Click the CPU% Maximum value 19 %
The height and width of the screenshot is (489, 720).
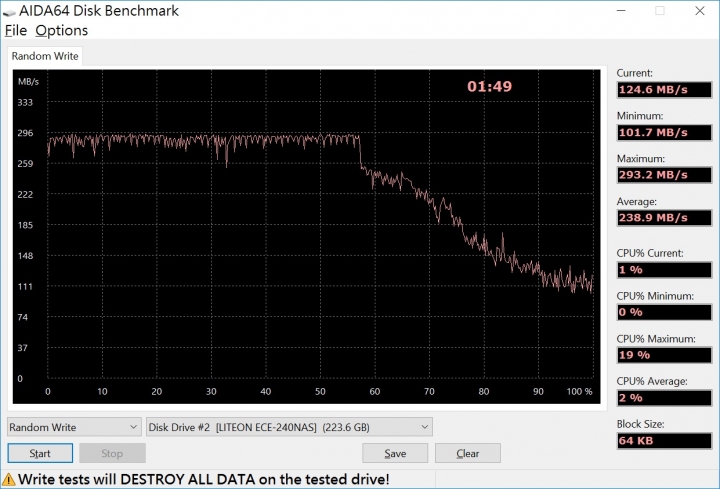click(x=664, y=355)
